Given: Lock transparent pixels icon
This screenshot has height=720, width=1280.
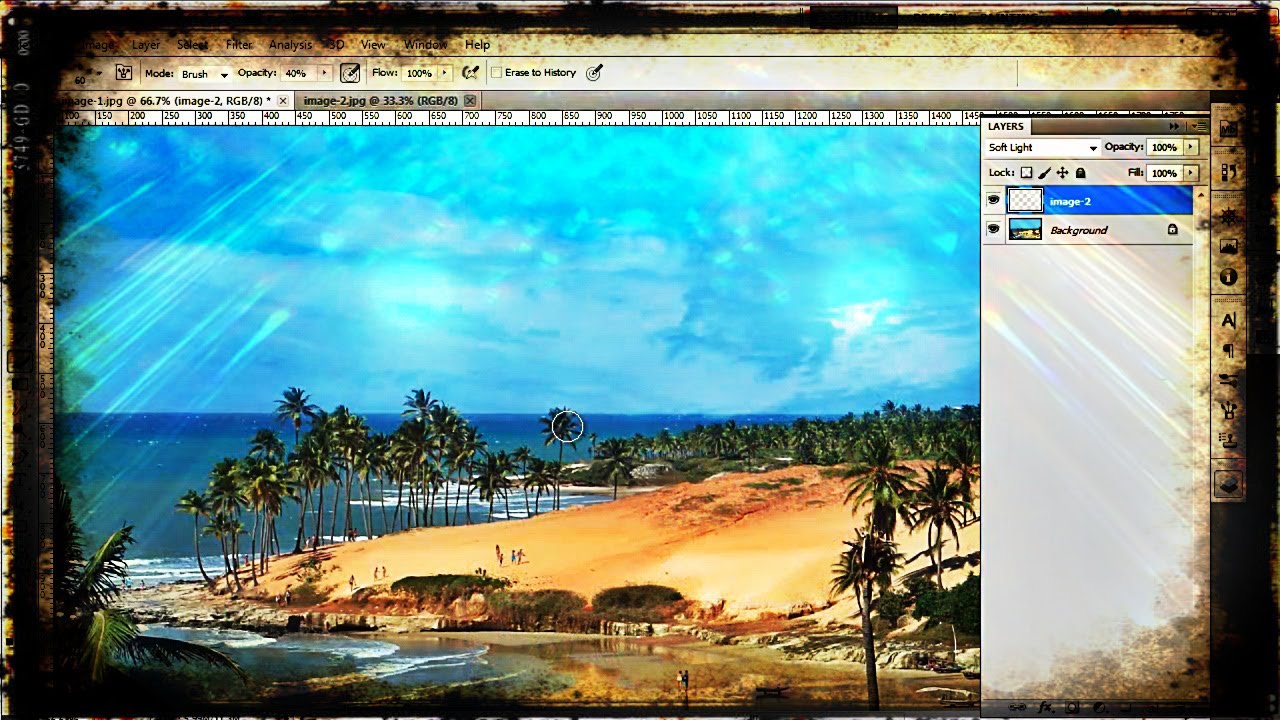Looking at the screenshot, I should pyautogui.click(x=1026, y=173).
